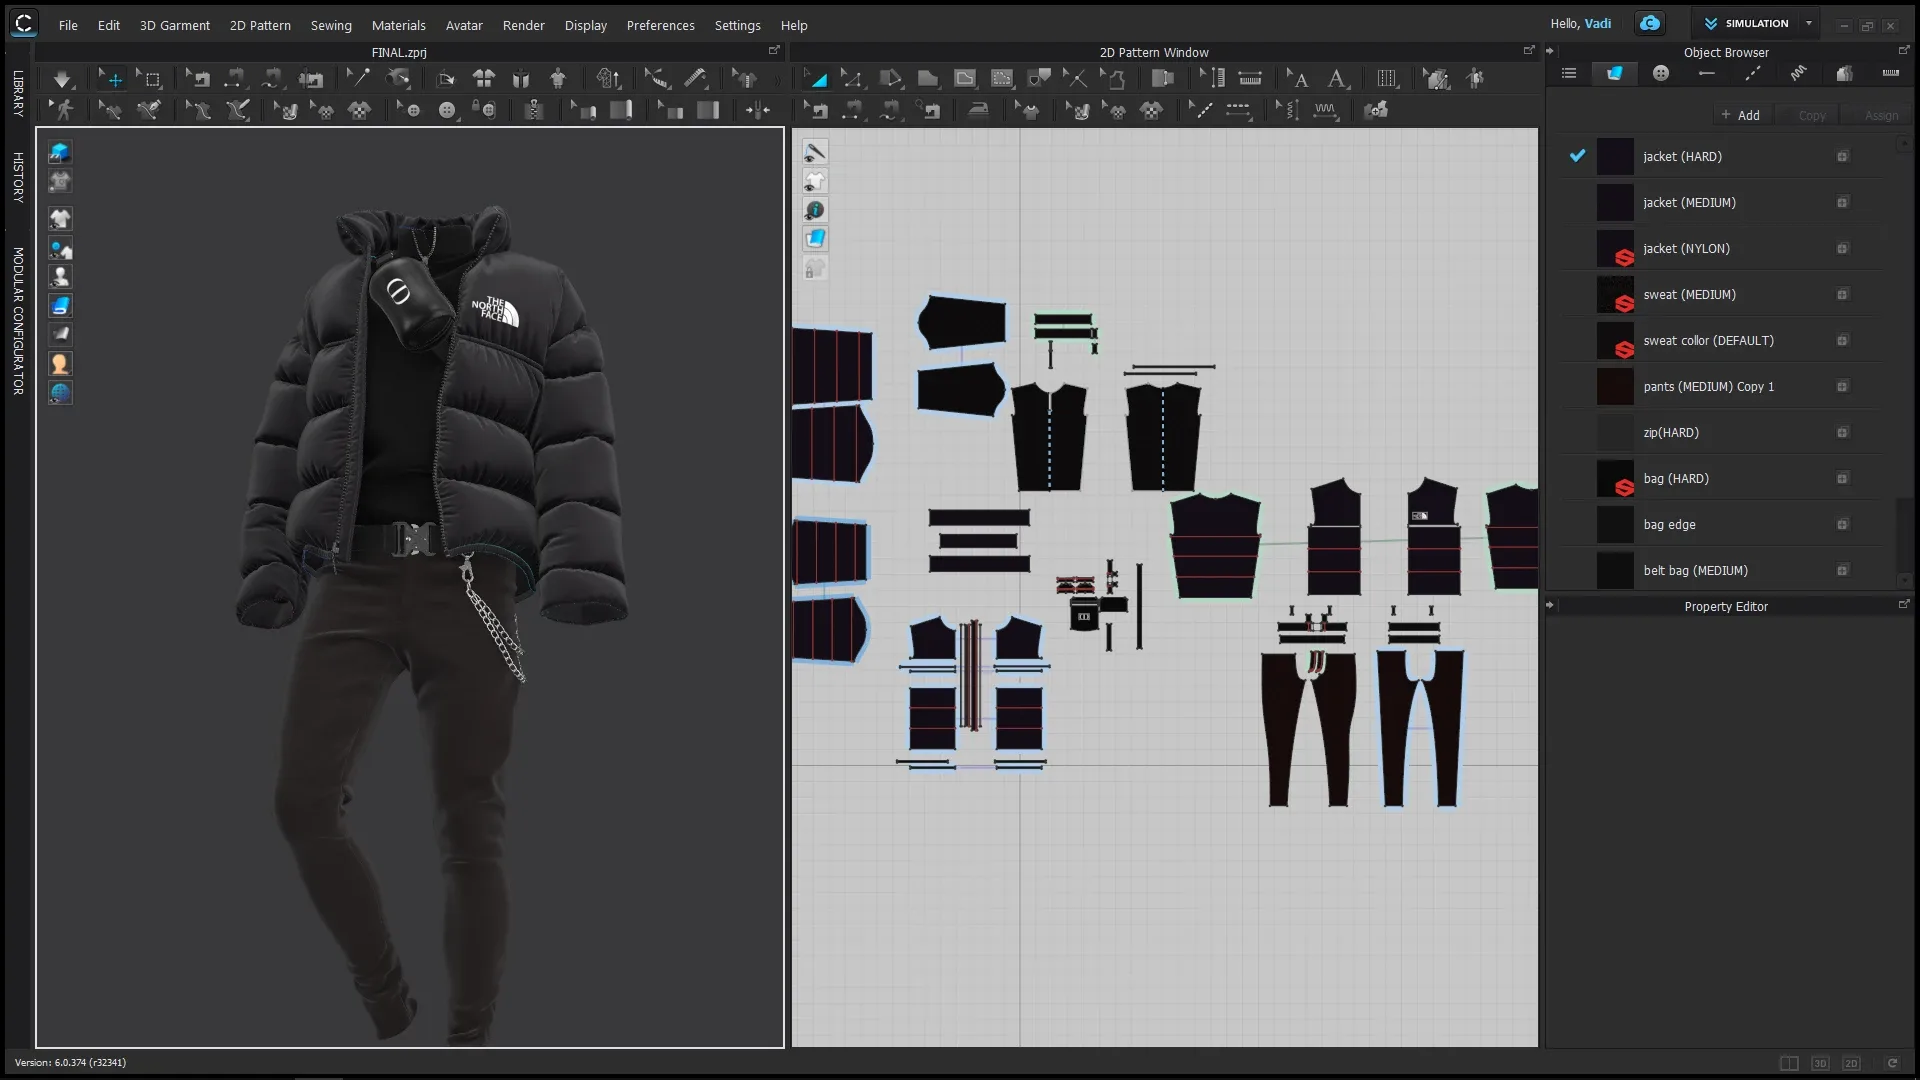
Task: Toggle the 3D view mode at bottom right
Action: pyautogui.click(x=1820, y=1063)
